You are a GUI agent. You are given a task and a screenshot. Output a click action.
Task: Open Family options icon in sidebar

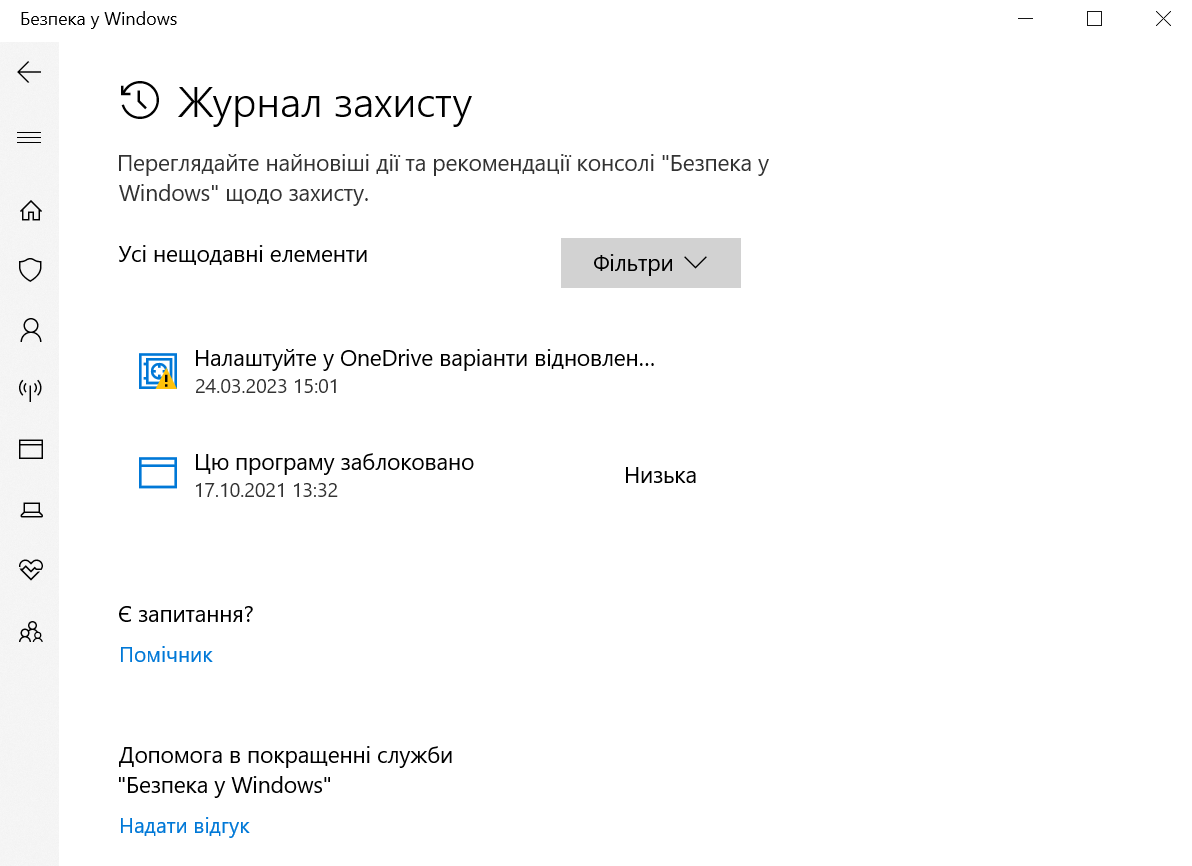31,632
